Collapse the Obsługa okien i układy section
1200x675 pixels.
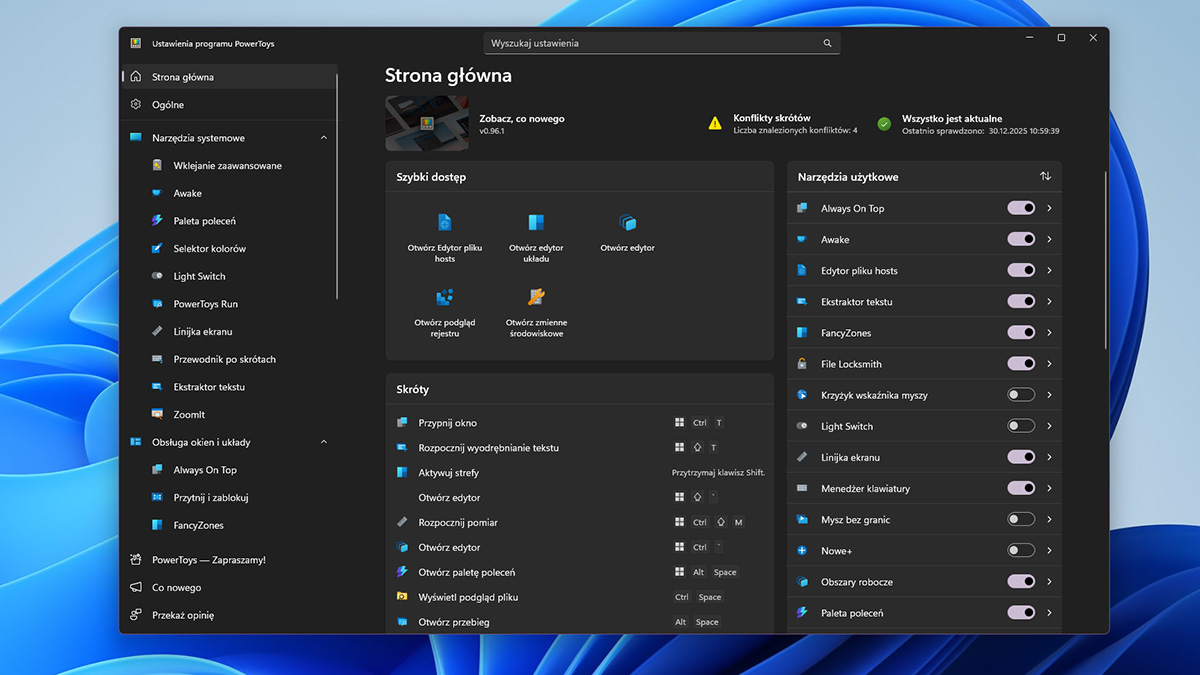coord(323,442)
